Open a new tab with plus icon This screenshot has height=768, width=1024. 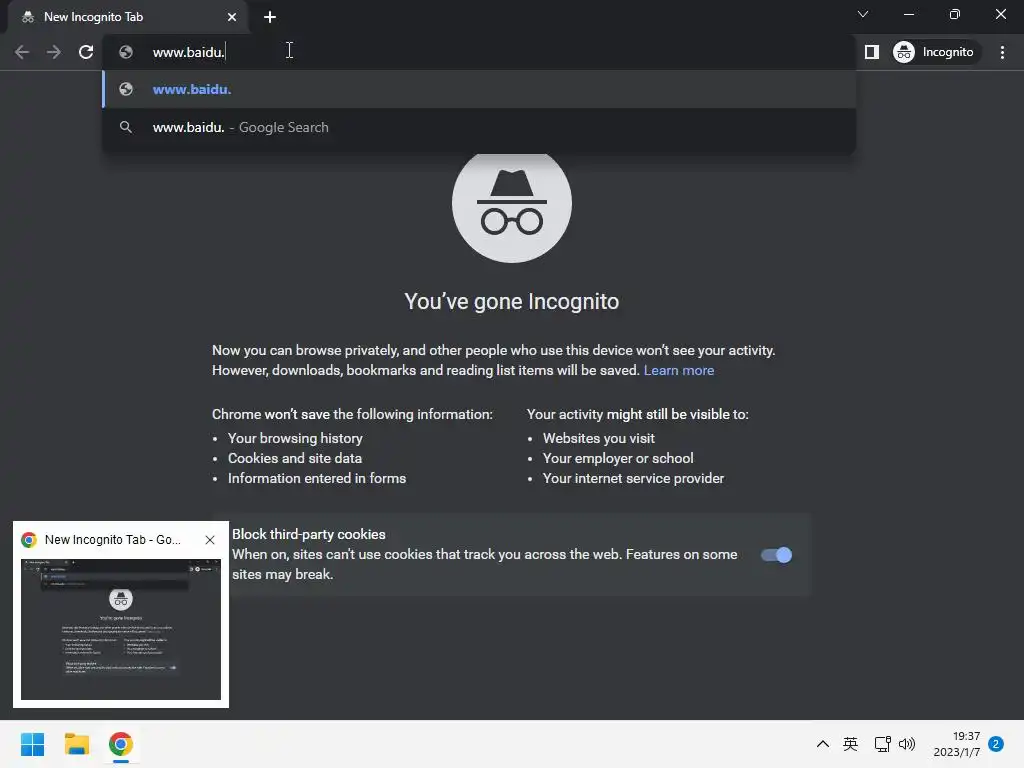coord(270,17)
